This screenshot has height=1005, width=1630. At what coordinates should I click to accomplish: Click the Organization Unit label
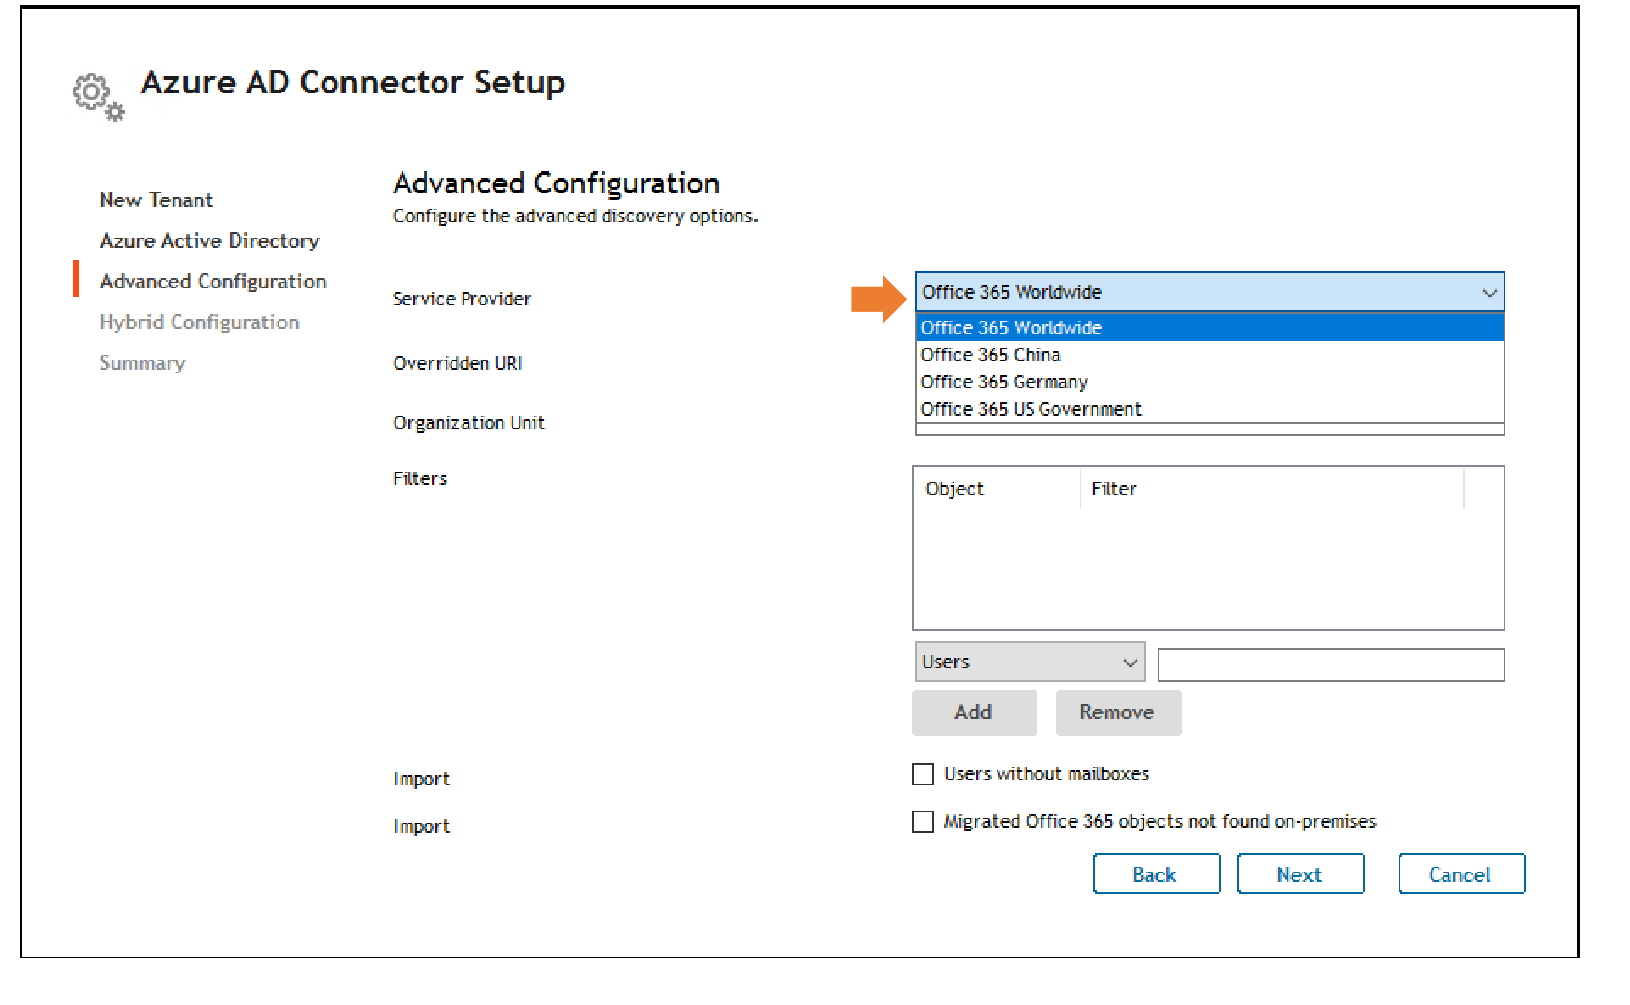tap(469, 423)
